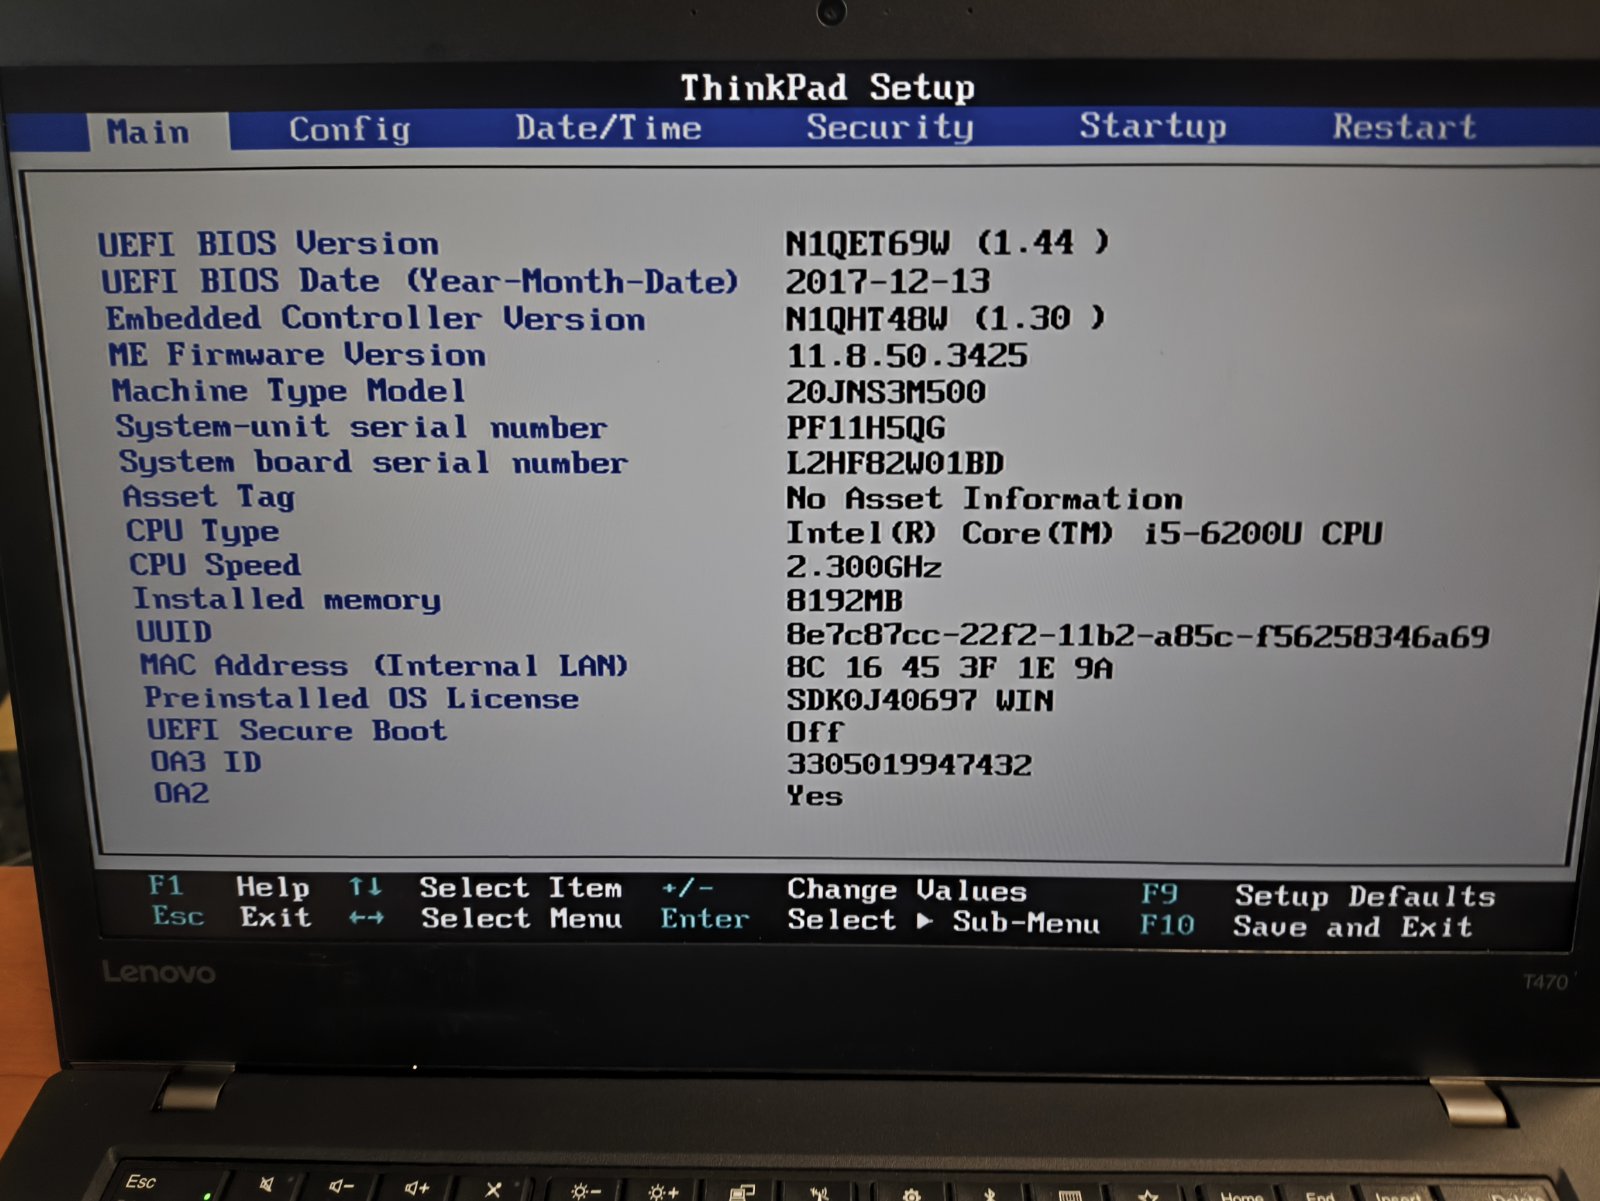Click the Esc Exit hint
This screenshot has height=1201, width=1600.
pos(232,917)
